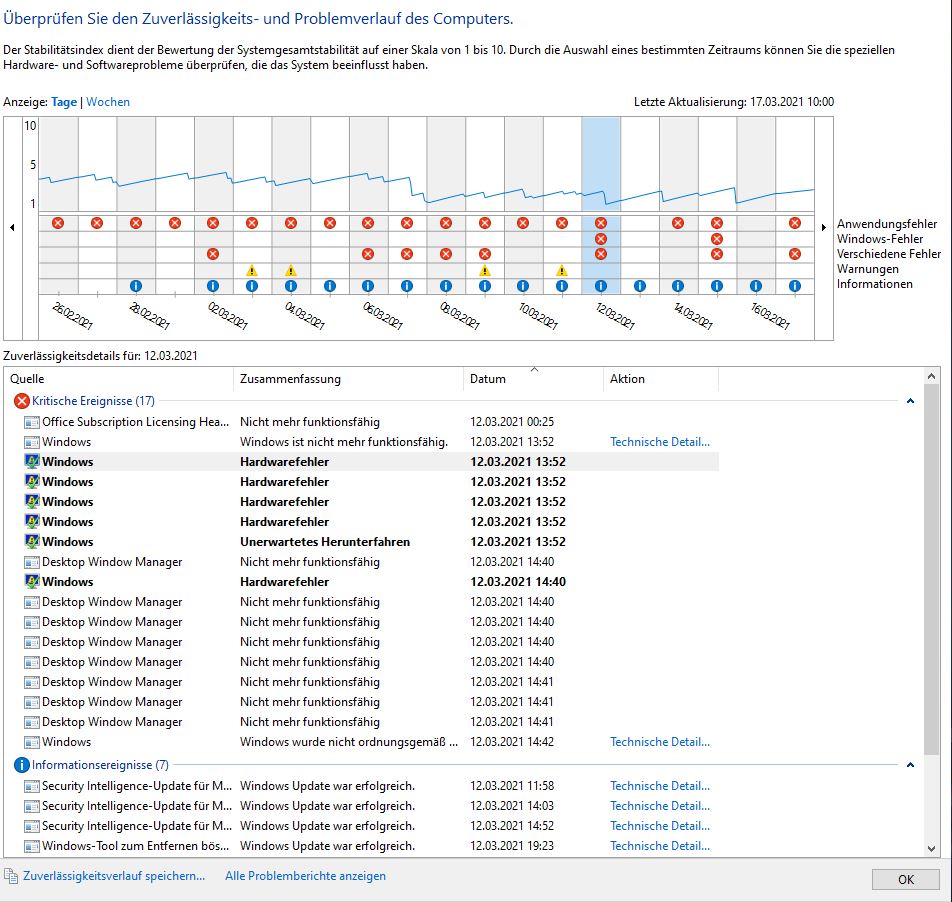Open Technische Details for 19:23 Windows-Tool update
The height and width of the screenshot is (902, 952).
tap(660, 846)
